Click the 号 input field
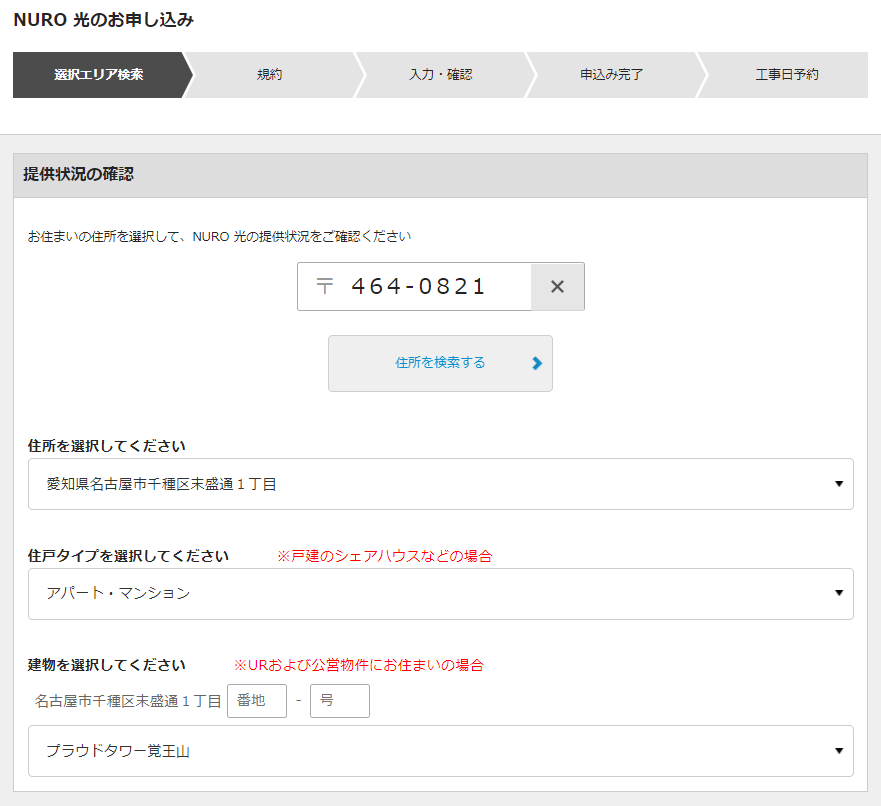The height and width of the screenshot is (806, 881). tap(340, 701)
